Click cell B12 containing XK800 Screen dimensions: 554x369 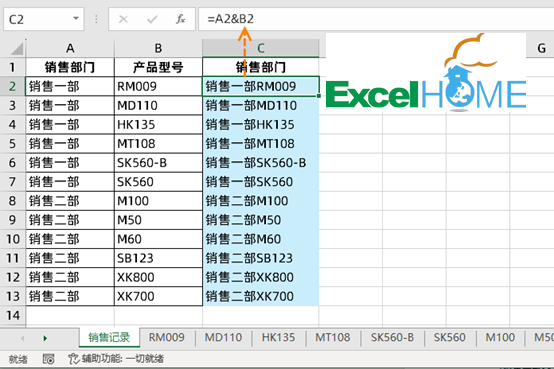tap(158, 277)
